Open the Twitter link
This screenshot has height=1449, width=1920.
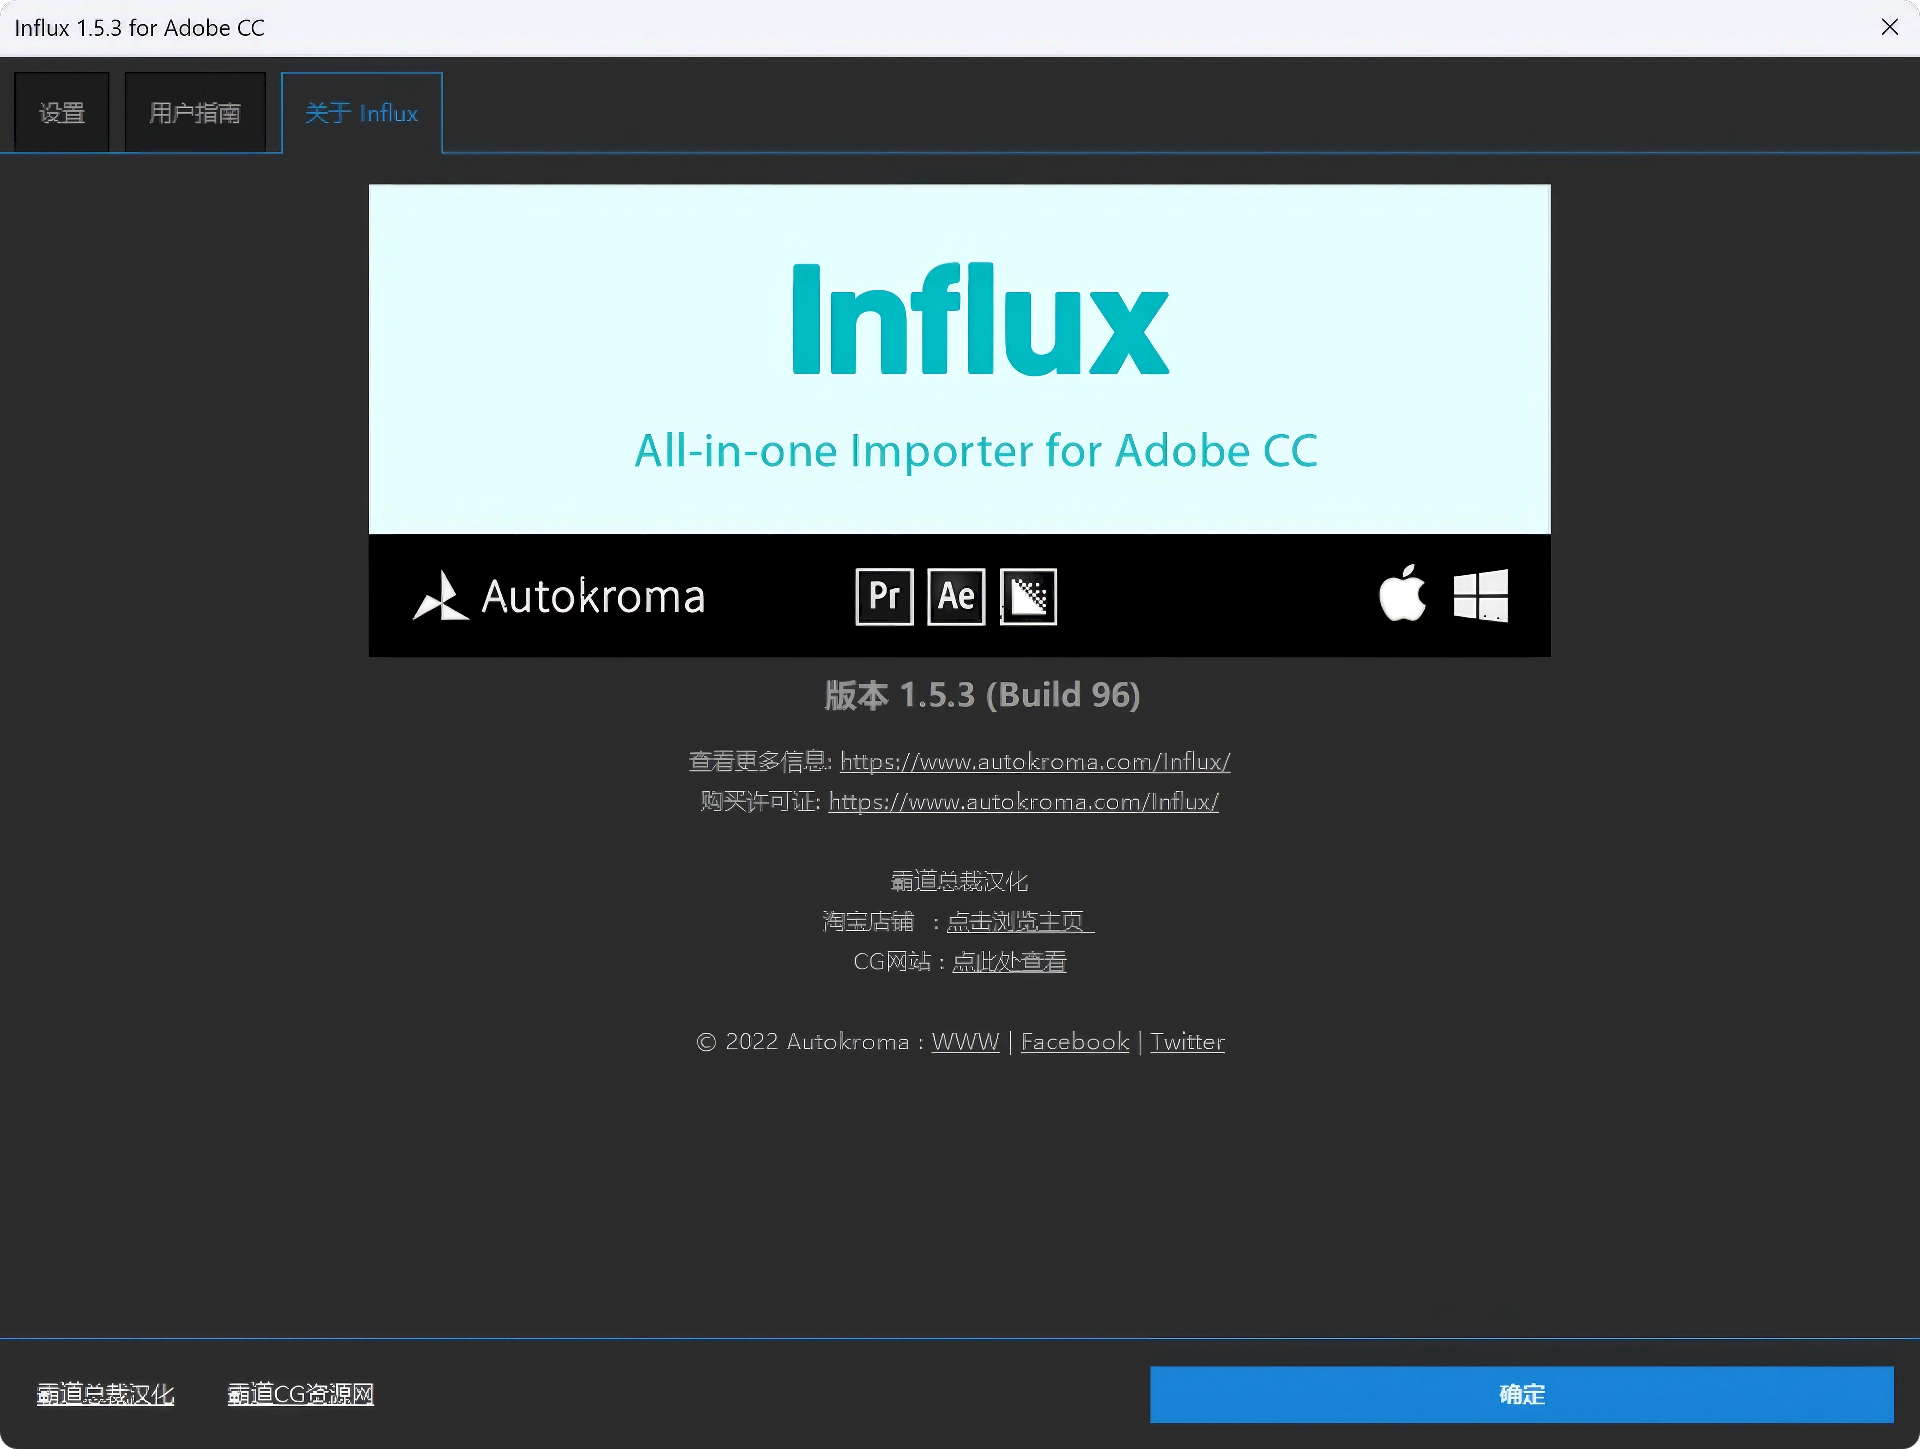(x=1187, y=1041)
